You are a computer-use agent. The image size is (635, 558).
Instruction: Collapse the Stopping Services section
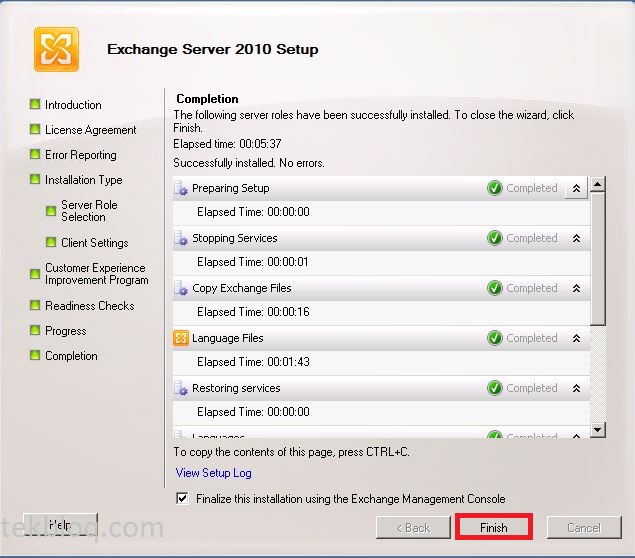[x=576, y=238]
